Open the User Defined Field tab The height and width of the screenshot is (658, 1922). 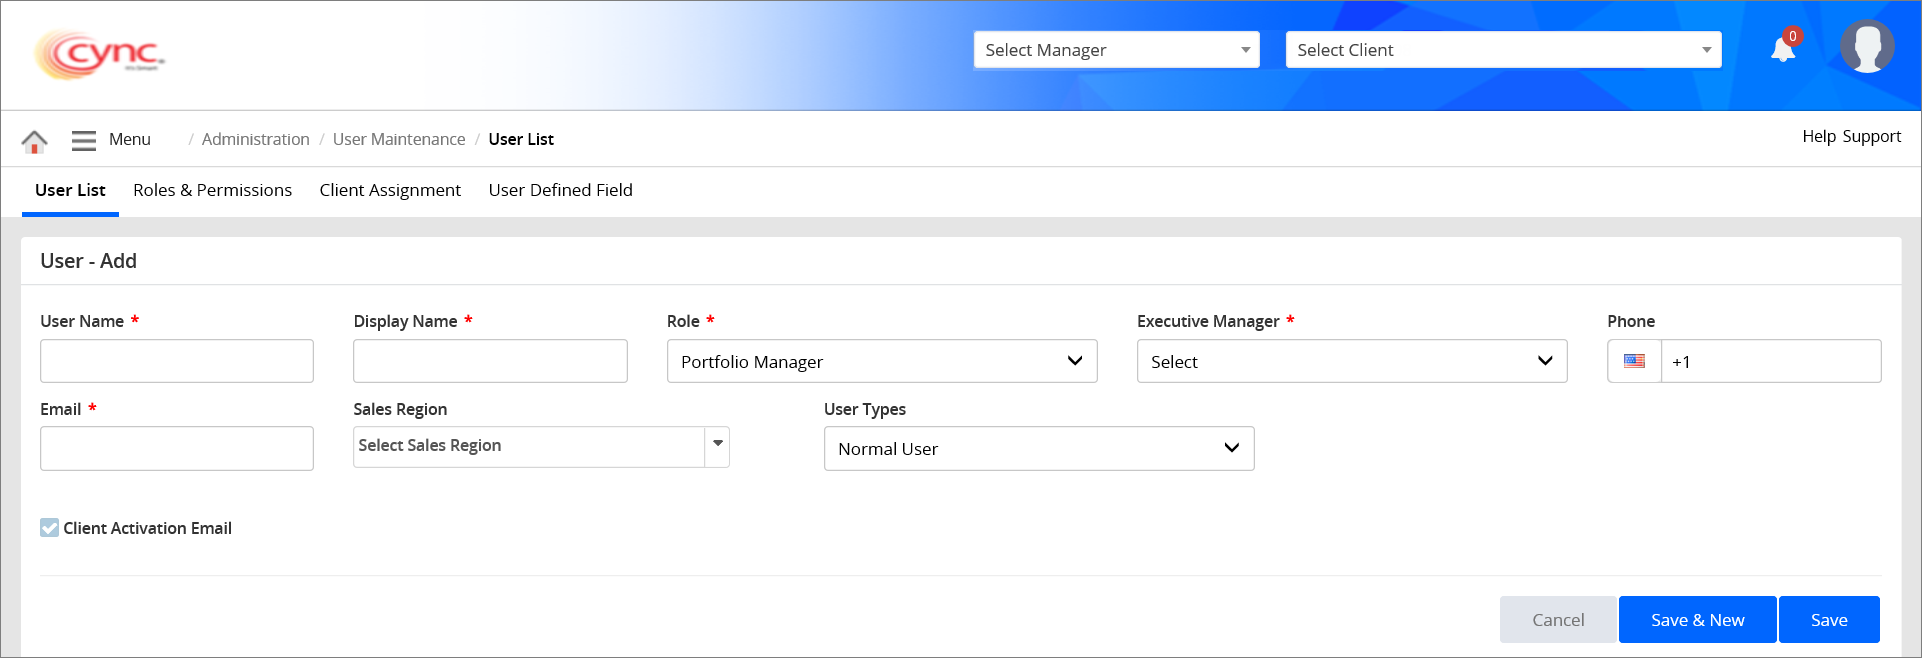[x=560, y=190]
